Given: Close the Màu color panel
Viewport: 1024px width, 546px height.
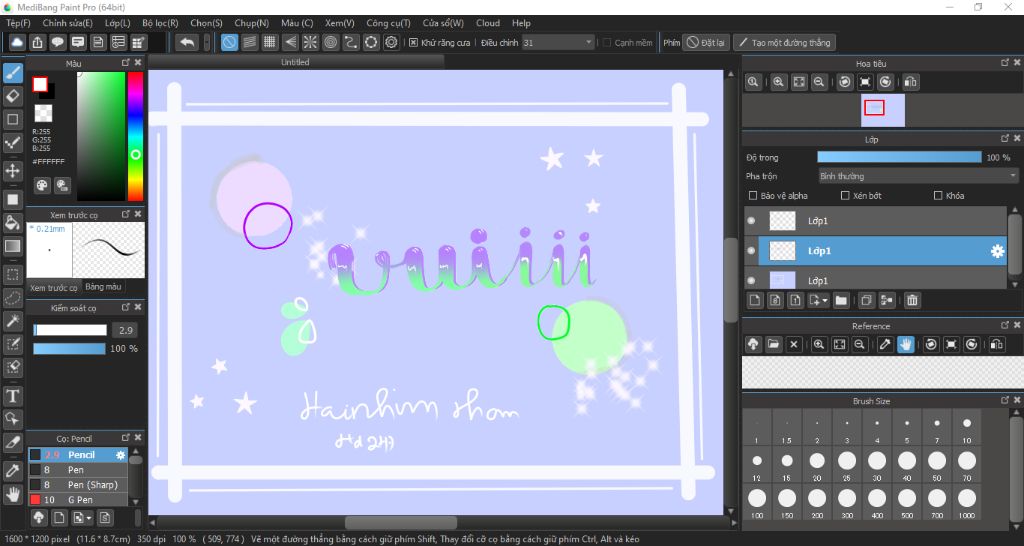Looking at the screenshot, I should pos(138,63).
